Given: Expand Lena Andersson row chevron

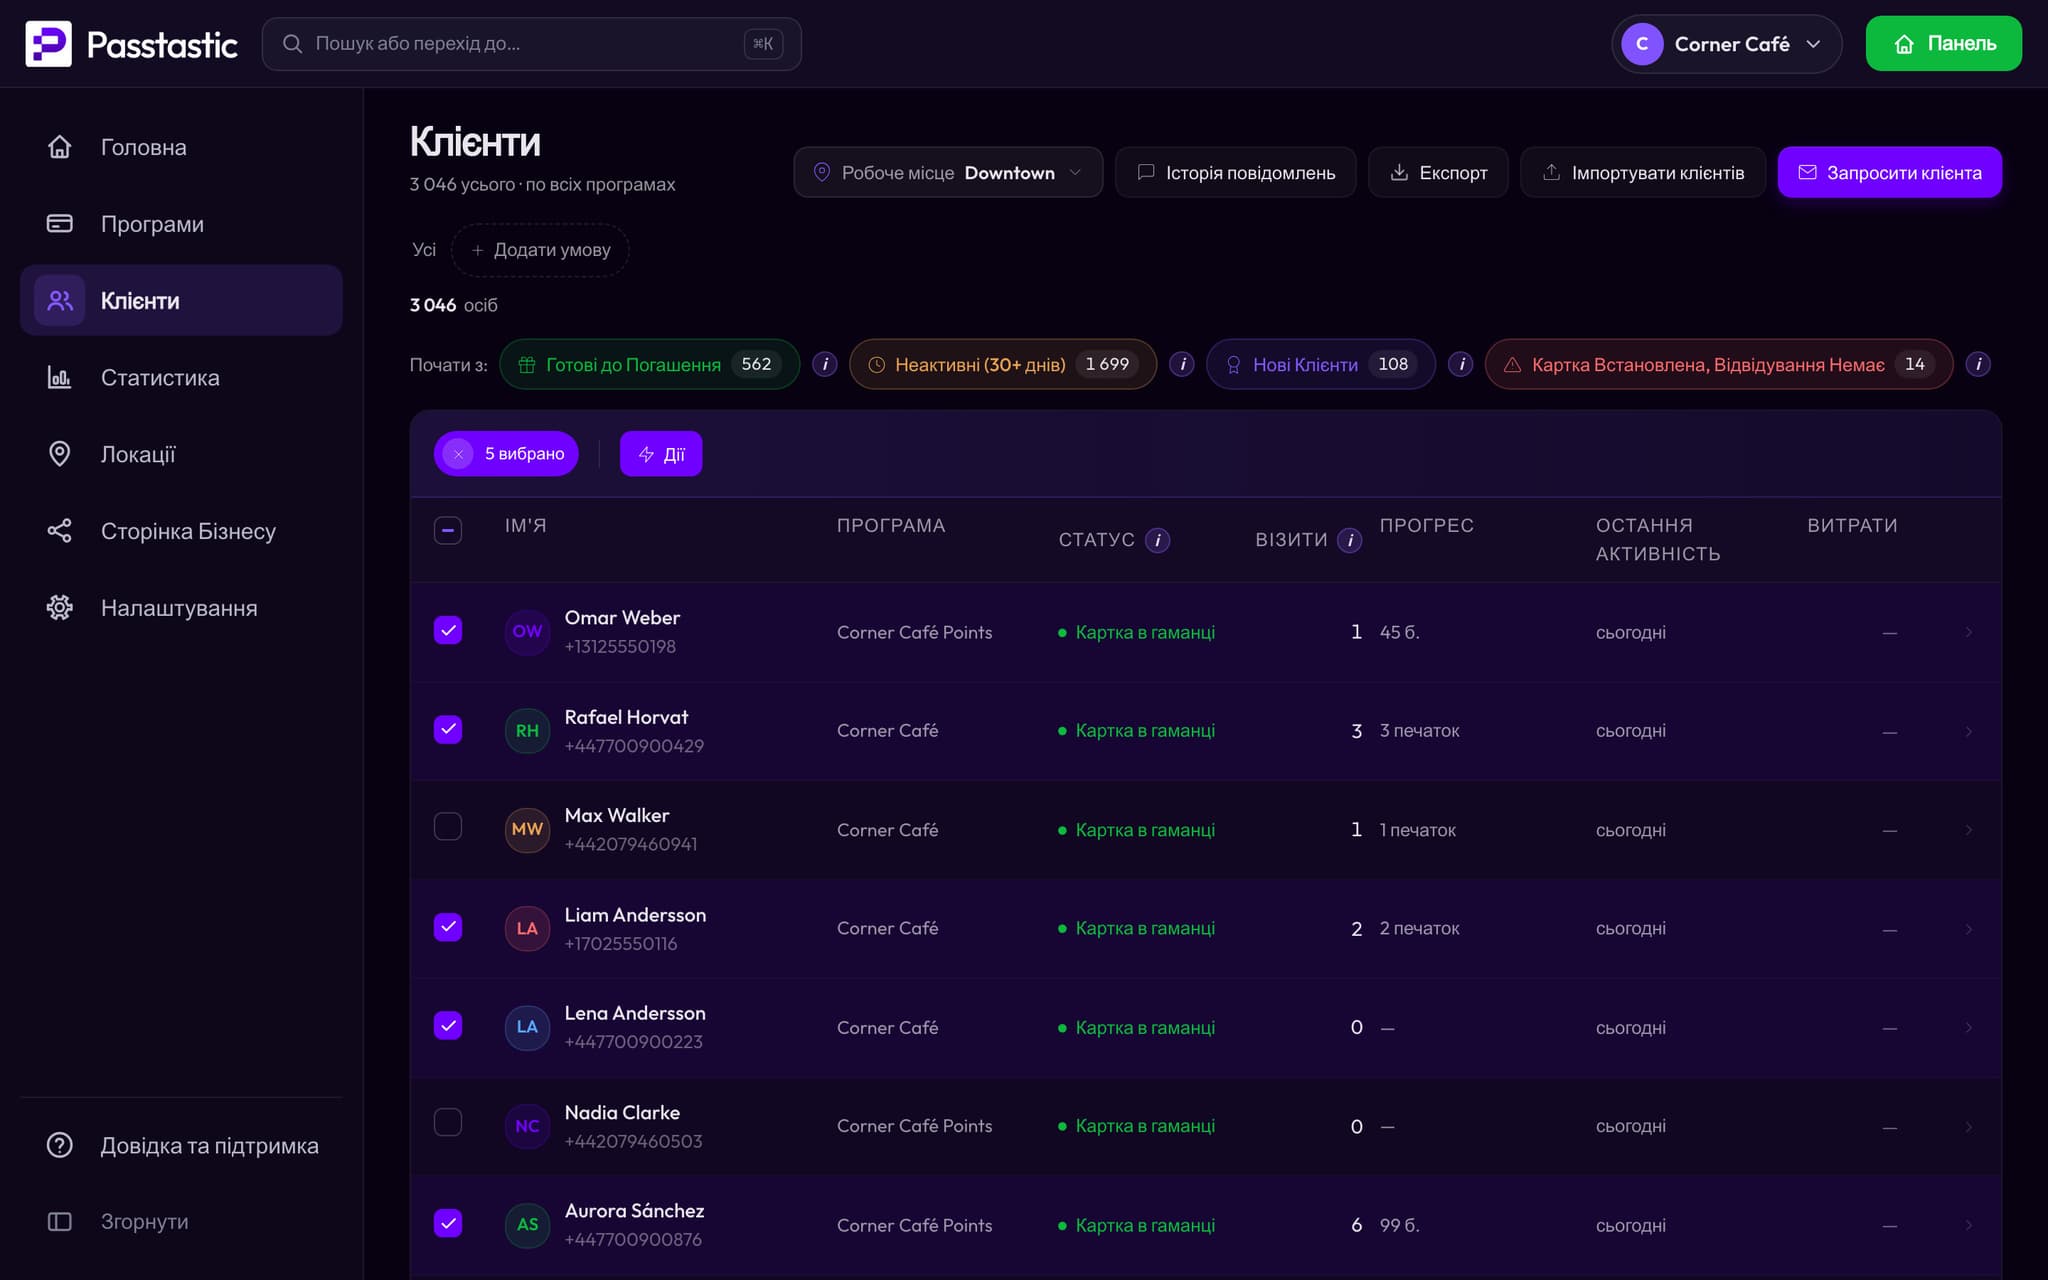Looking at the screenshot, I should click(1968, 1028).
